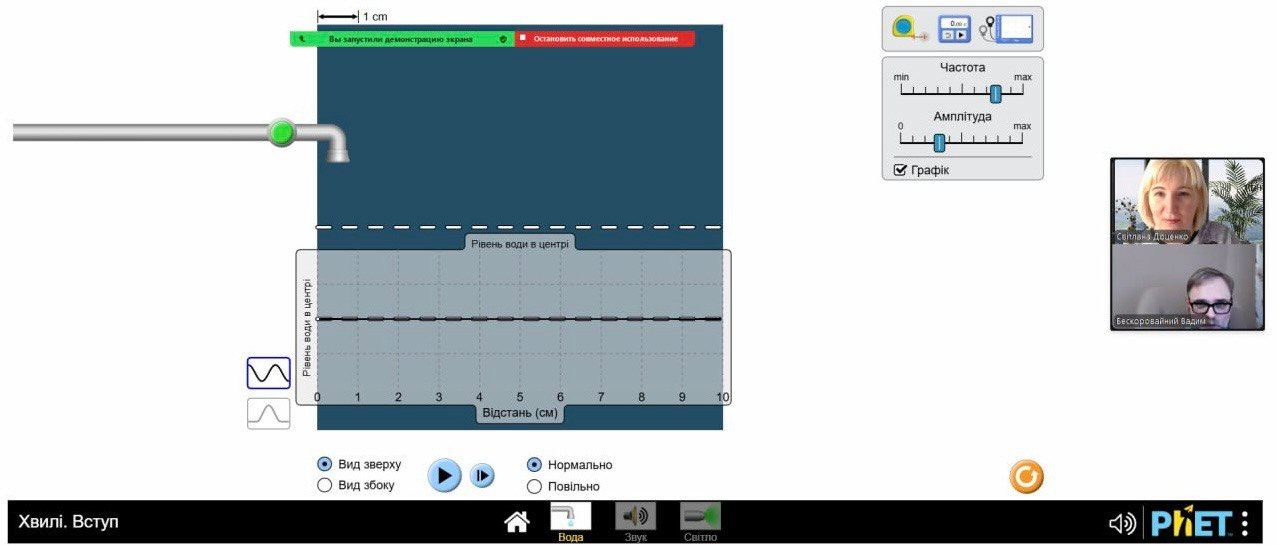This screenshot has height=546, width=1278.
Task: Click the measuring tape tool icon
Action: [x=909, y=29]
